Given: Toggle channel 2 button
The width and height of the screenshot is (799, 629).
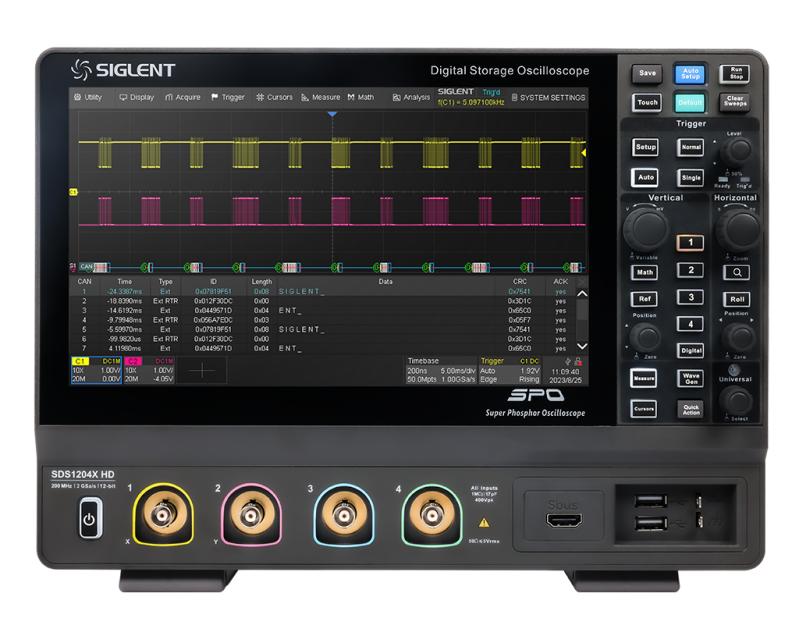Looking at the screenshot, I should point(690,270).
